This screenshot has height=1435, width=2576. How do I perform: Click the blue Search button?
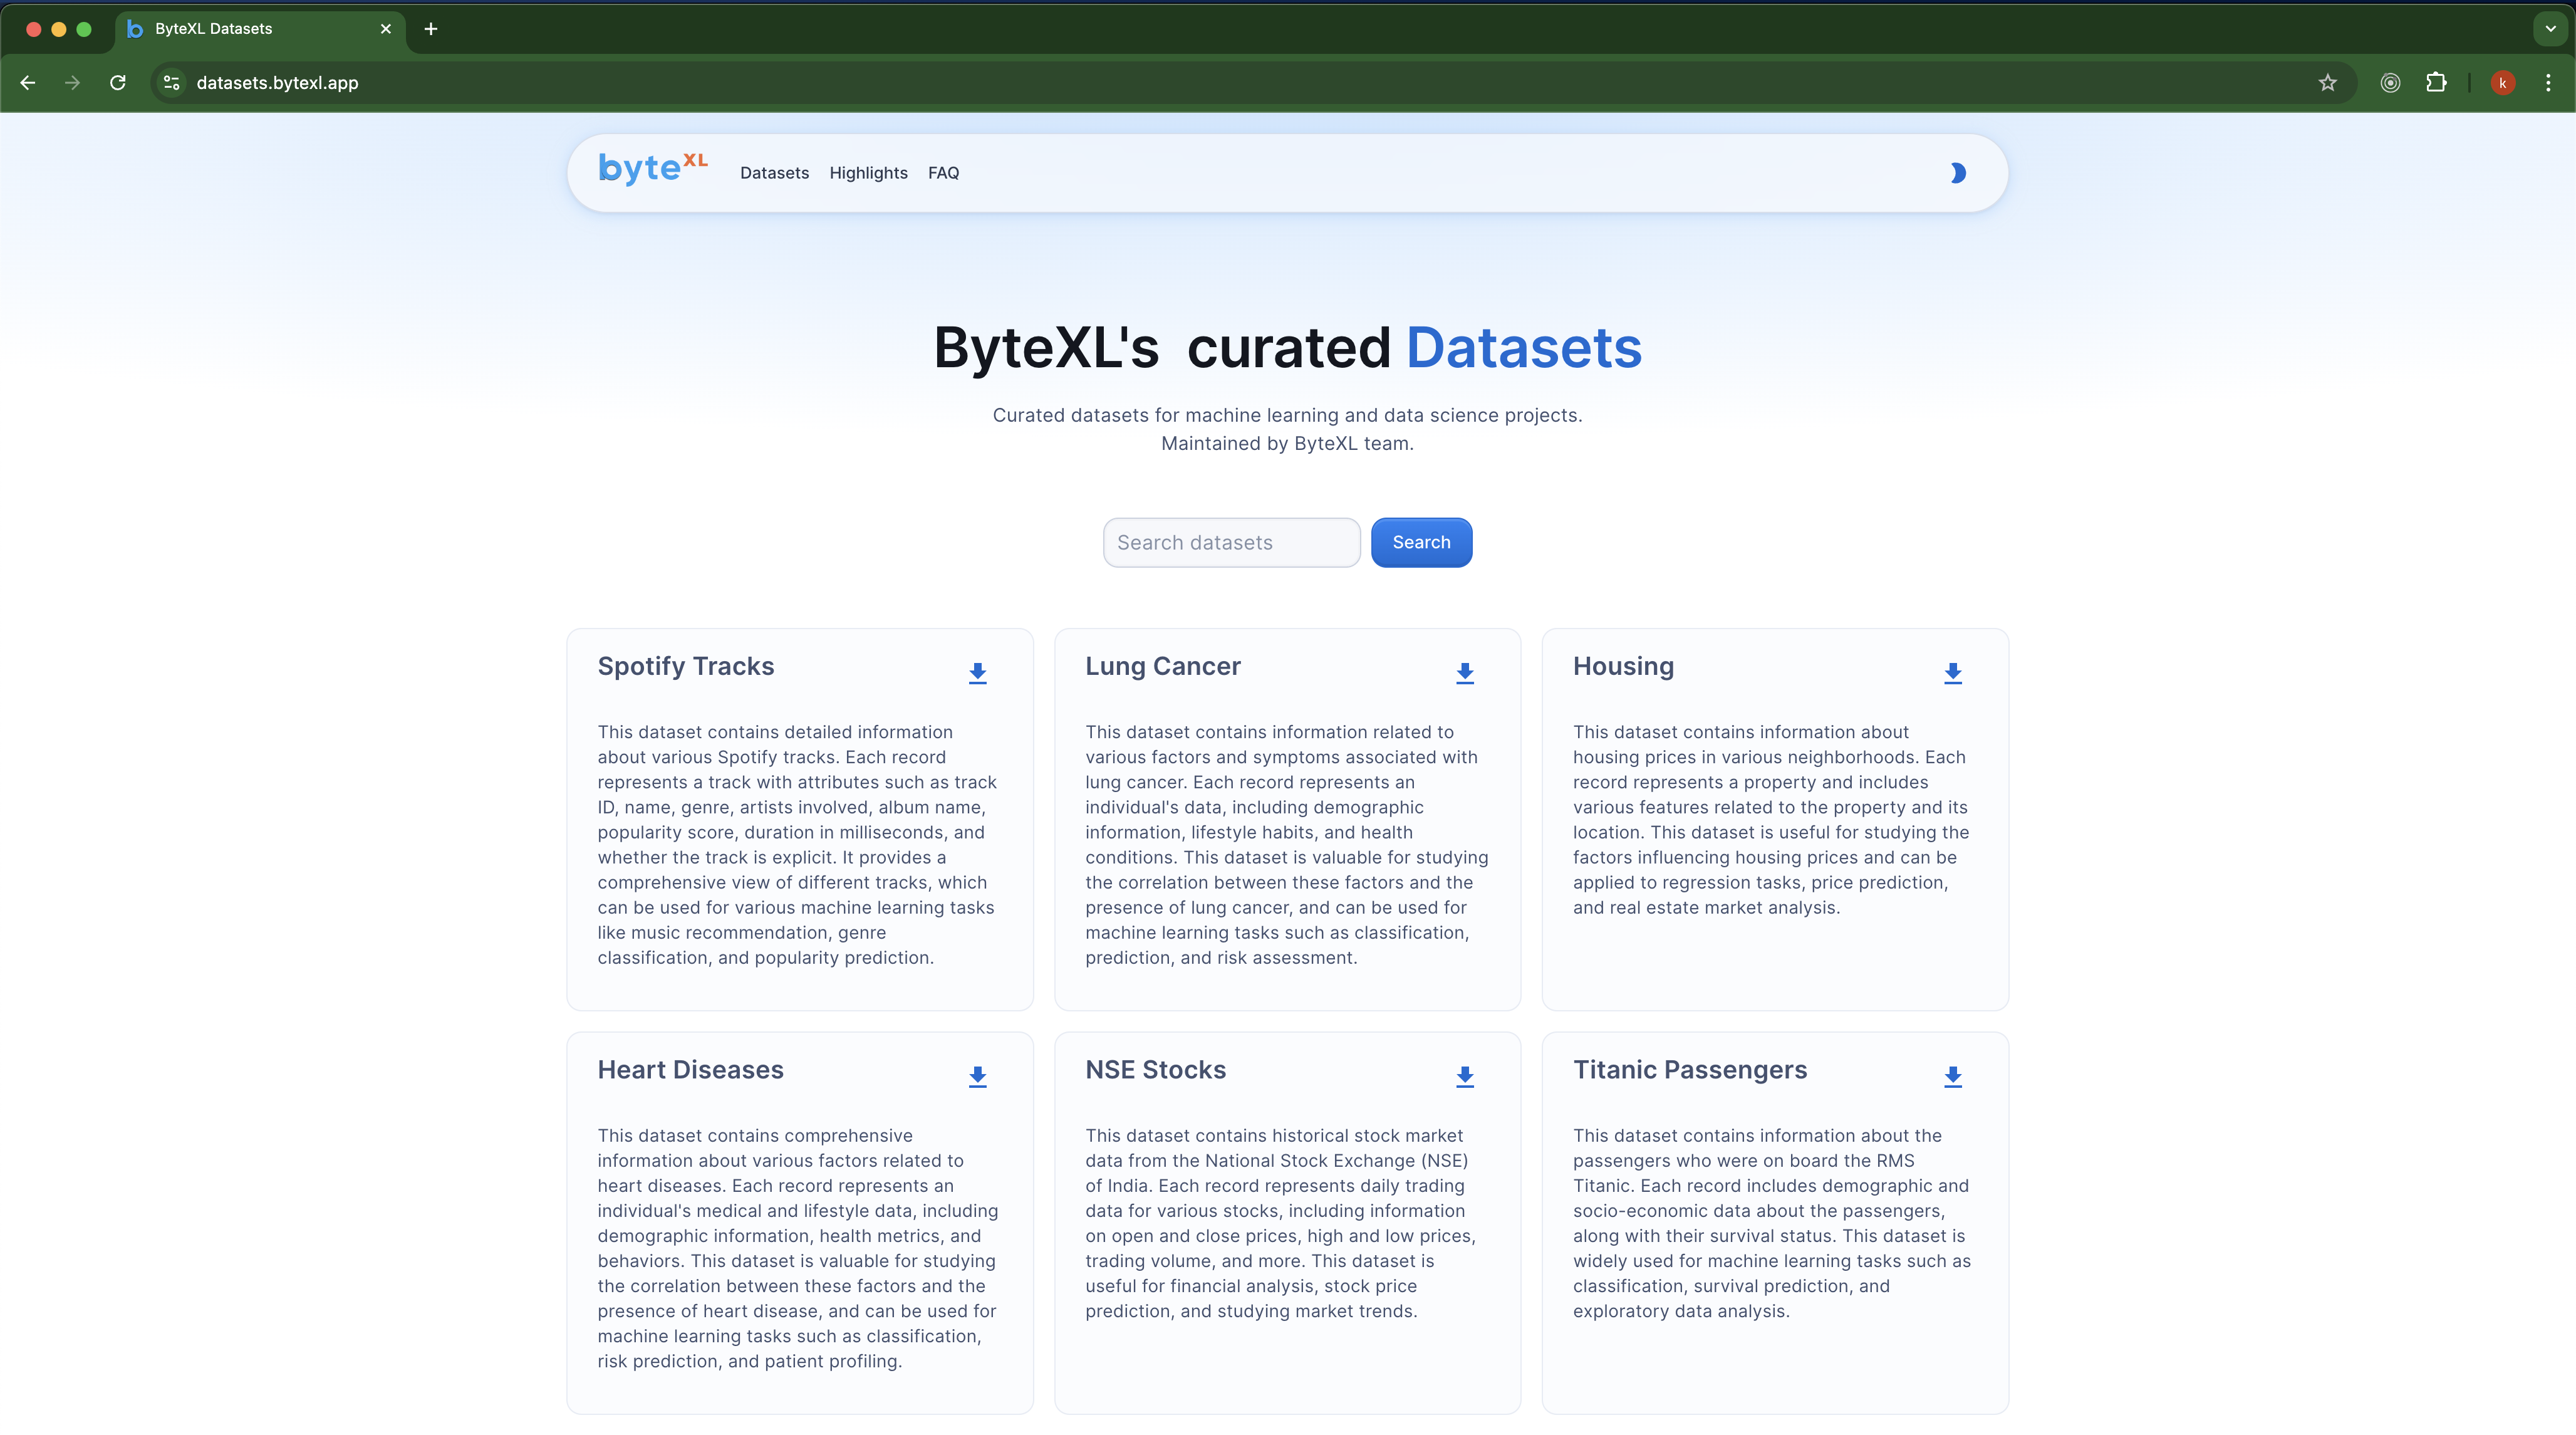[1420, 542]
